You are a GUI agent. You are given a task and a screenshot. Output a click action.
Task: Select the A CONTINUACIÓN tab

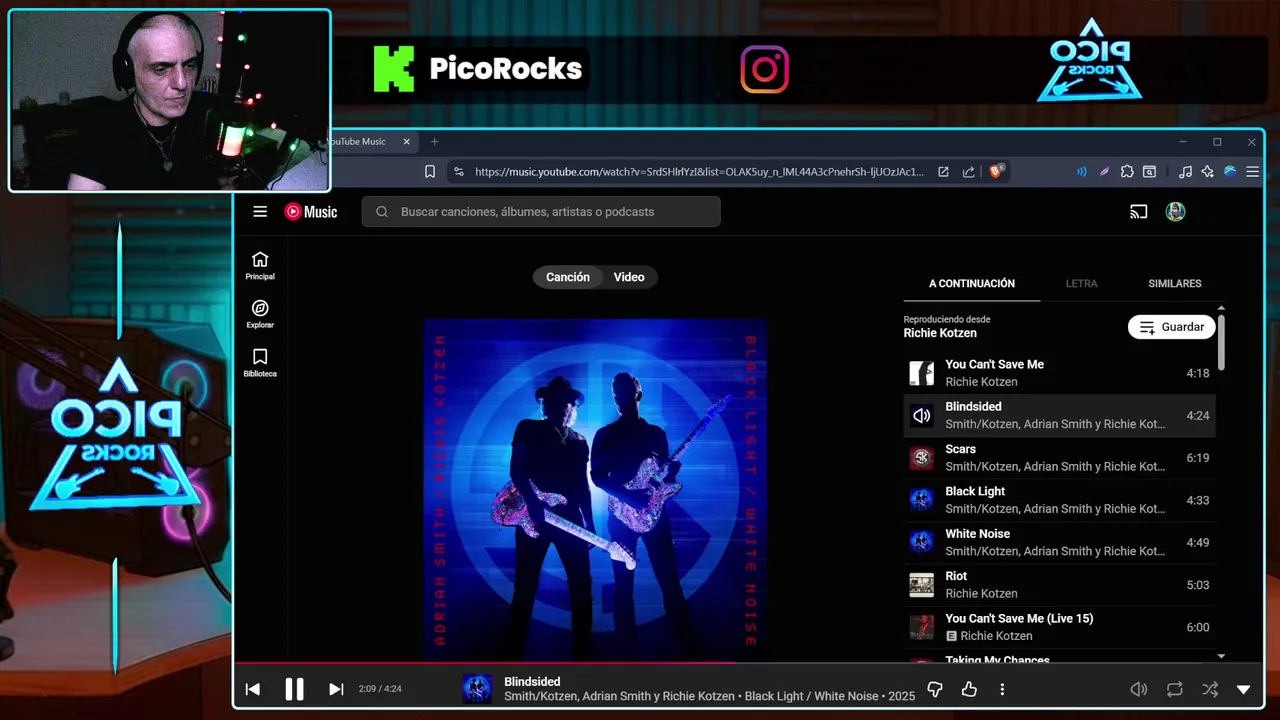(x=972, y=284)
